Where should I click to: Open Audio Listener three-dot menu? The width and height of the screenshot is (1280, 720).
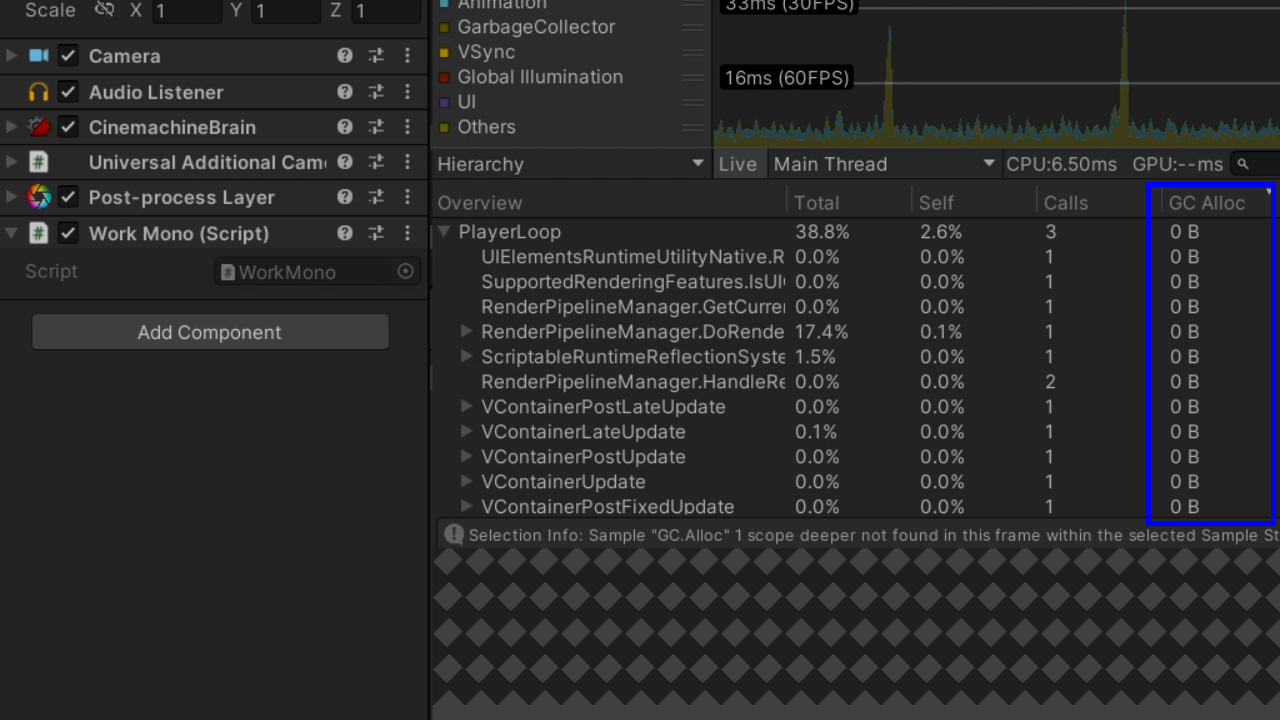coord(407,92)
